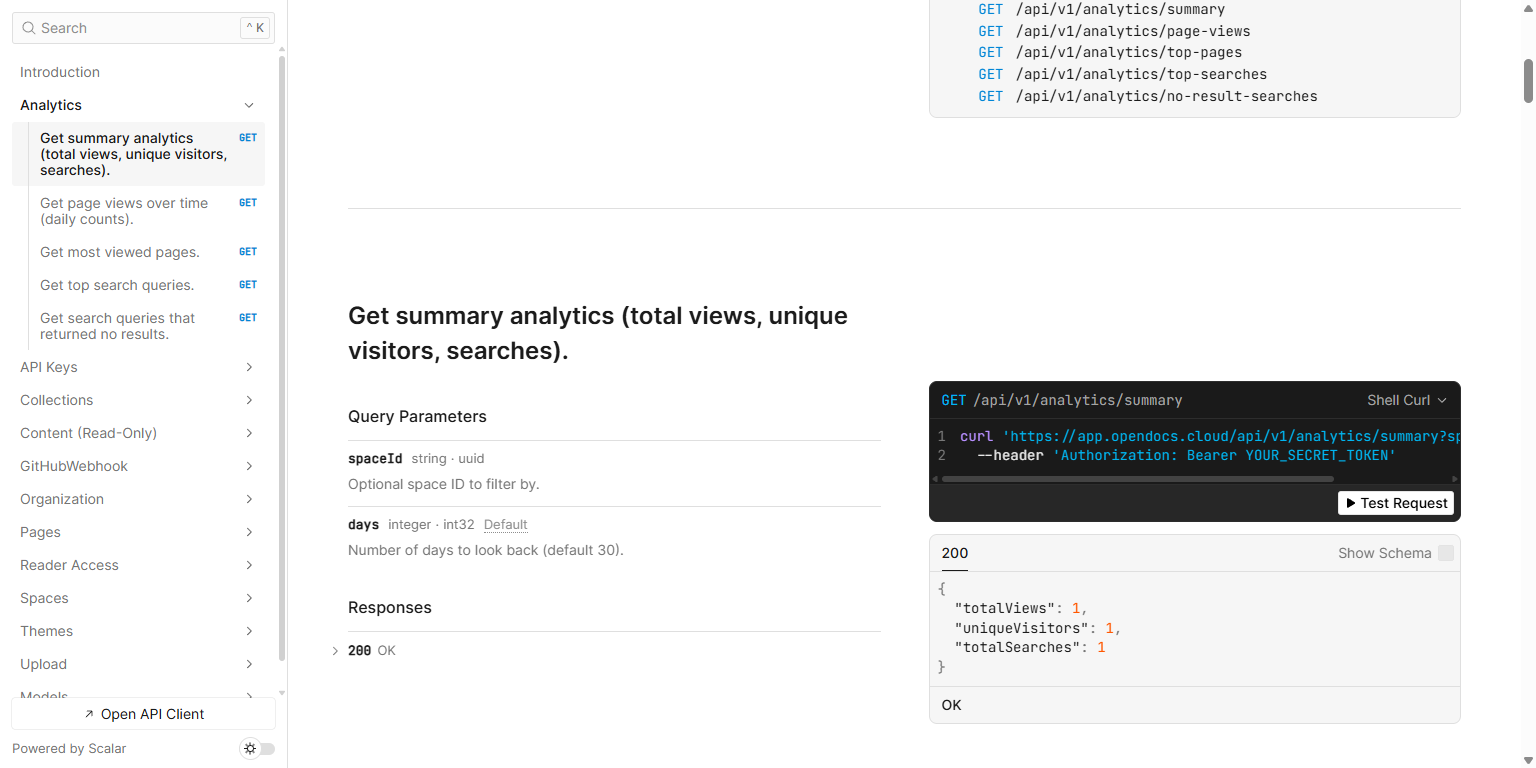Click the page vertical scrollbar thumb
The height and width of the screenshot is (768, 1536).
pos(1528,81)
